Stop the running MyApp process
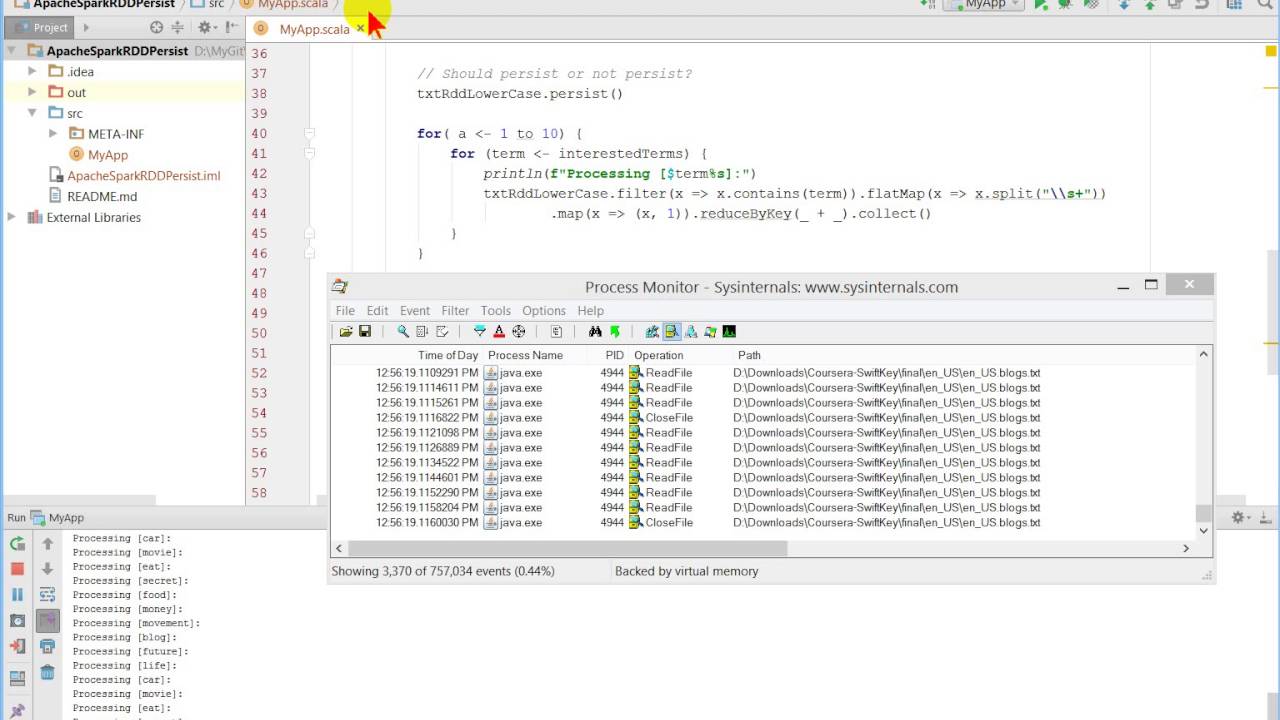Screen dimensions: 1280x720 [x=17, y=569]
